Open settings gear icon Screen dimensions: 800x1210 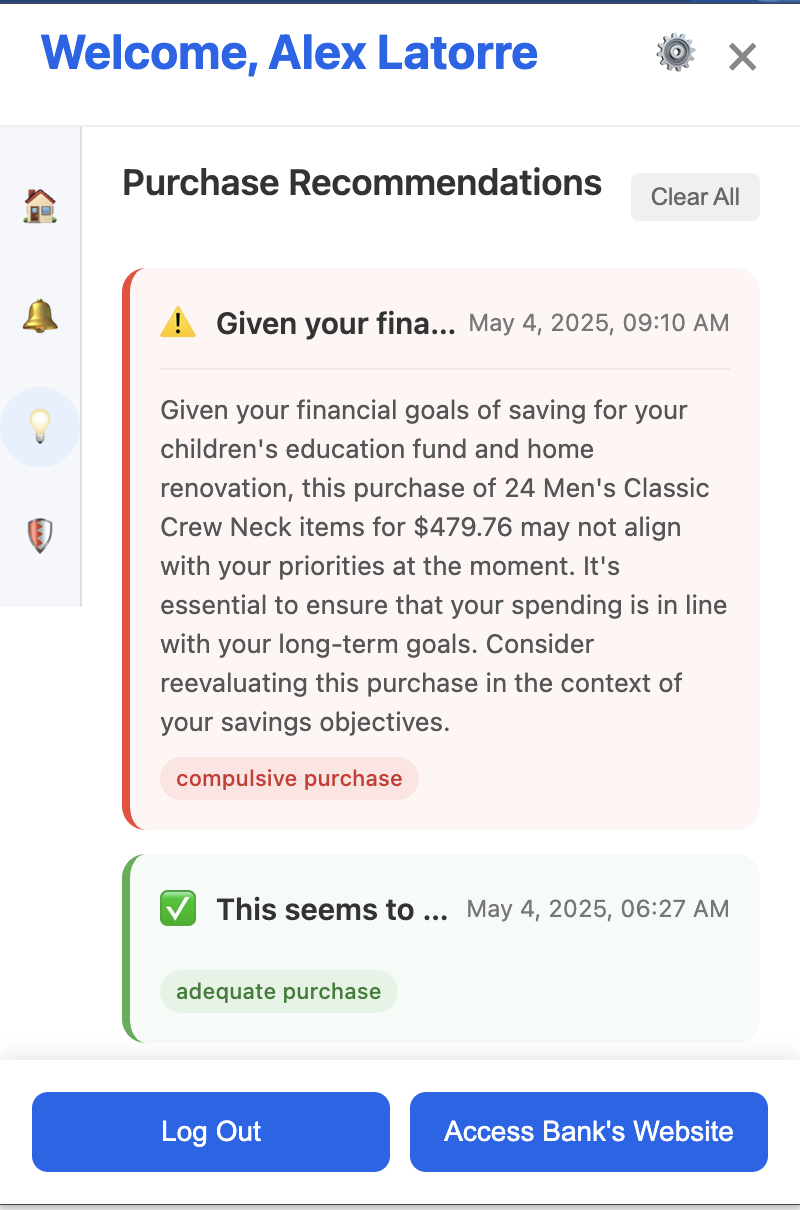click(676, 53)
